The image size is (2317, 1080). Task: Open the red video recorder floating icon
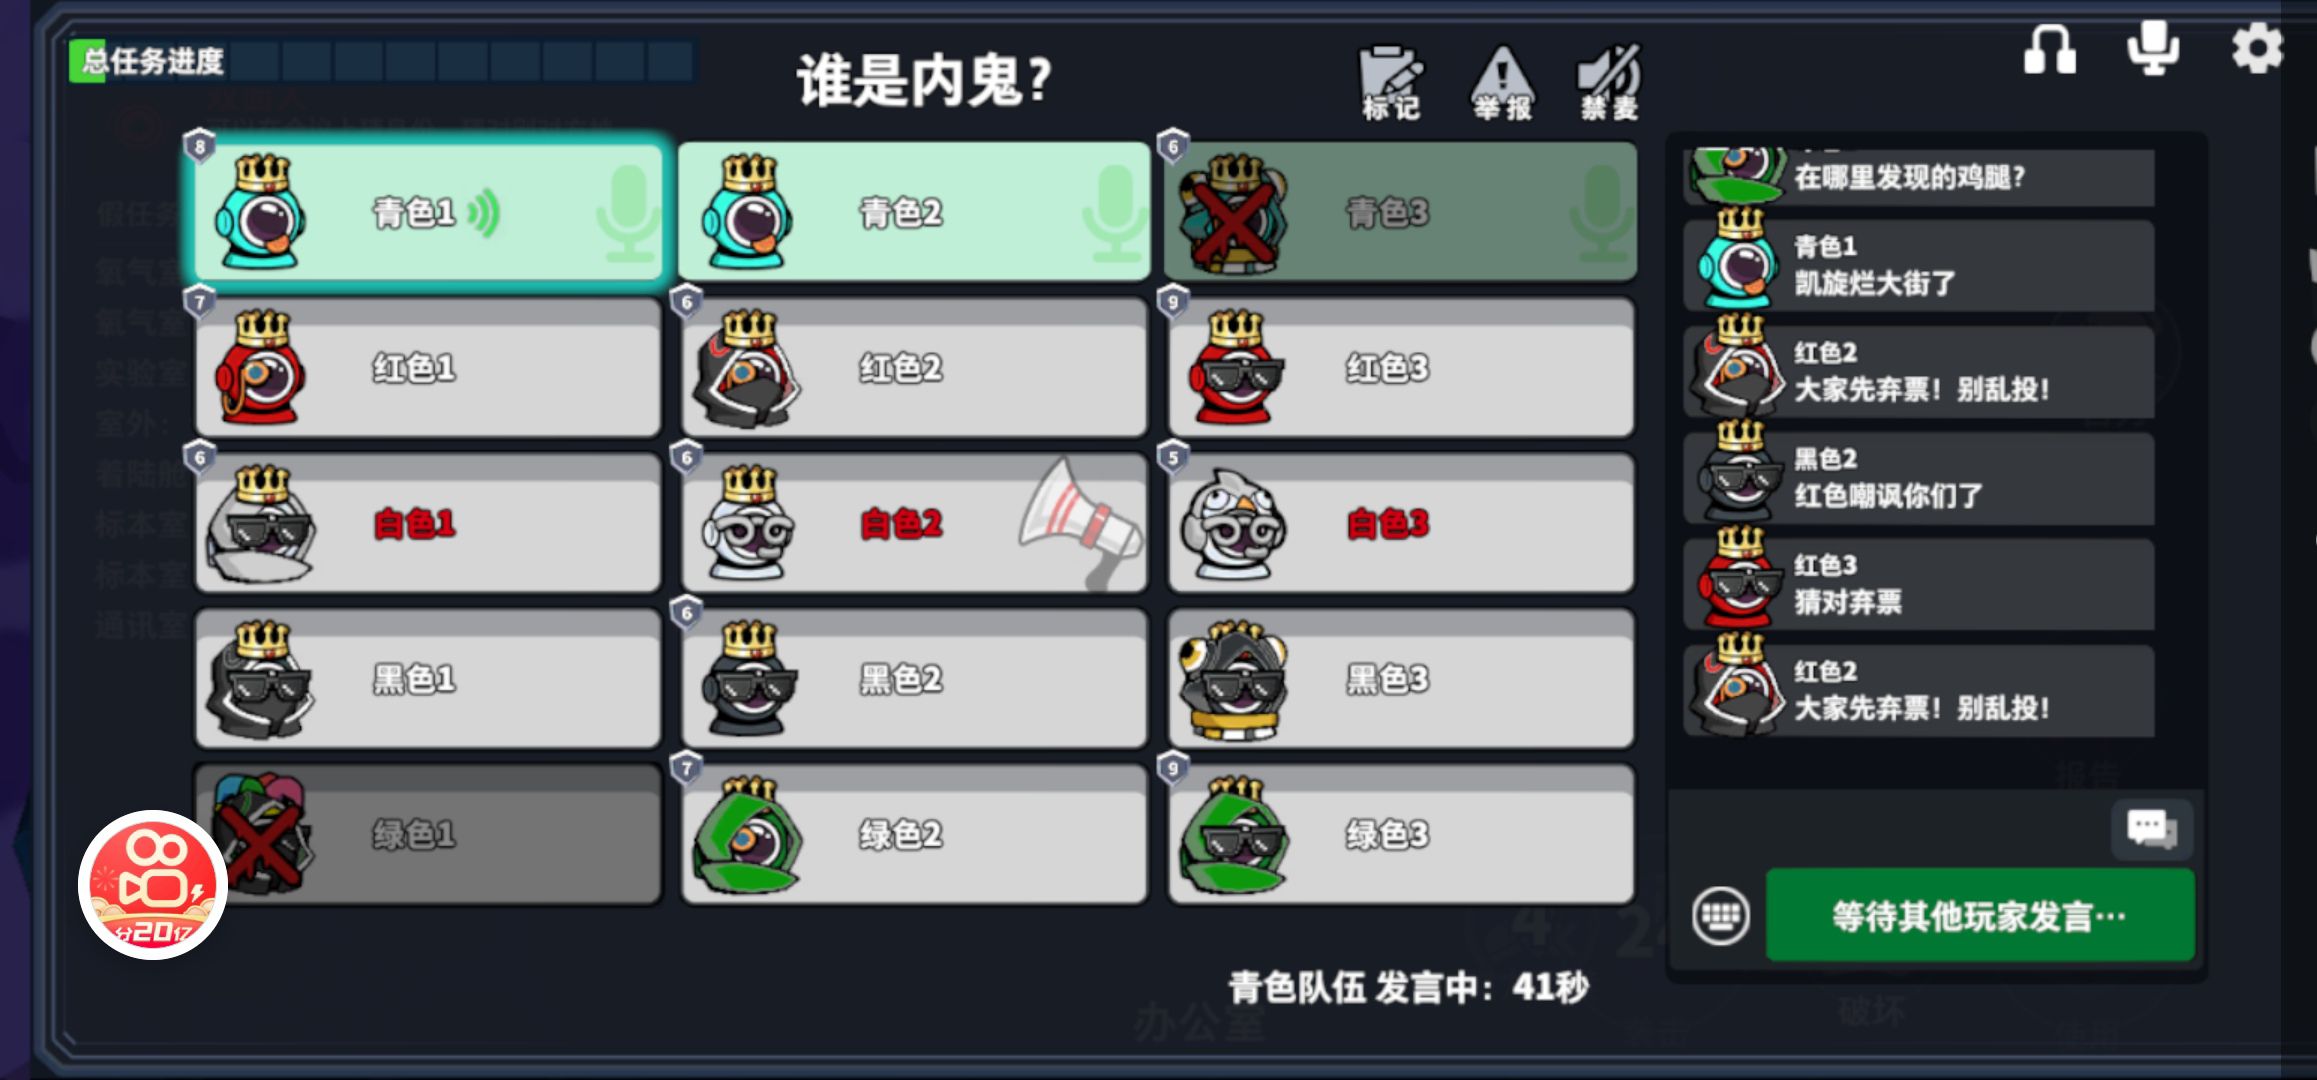tap(153, 885)
